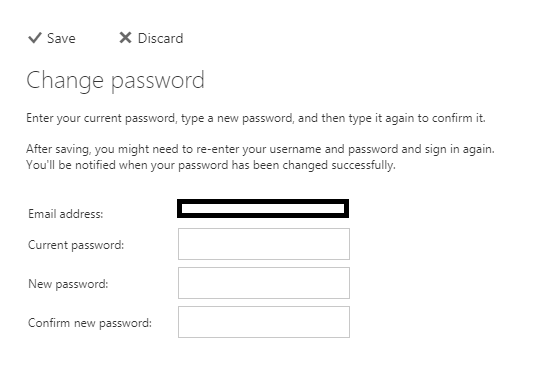Screen dimensions: 554x390
Task: Click the Discard X icon
Action: [125, 37]
